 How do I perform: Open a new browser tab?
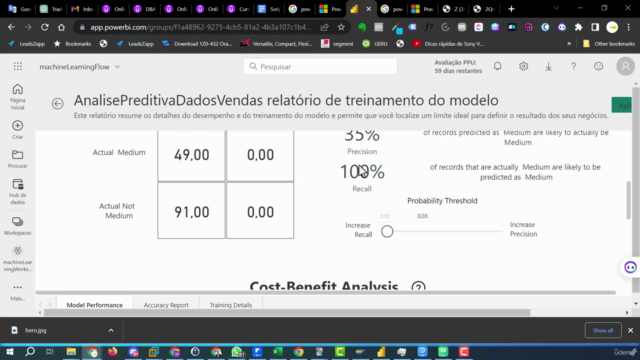pyautogui.click(x=511, y=9)
